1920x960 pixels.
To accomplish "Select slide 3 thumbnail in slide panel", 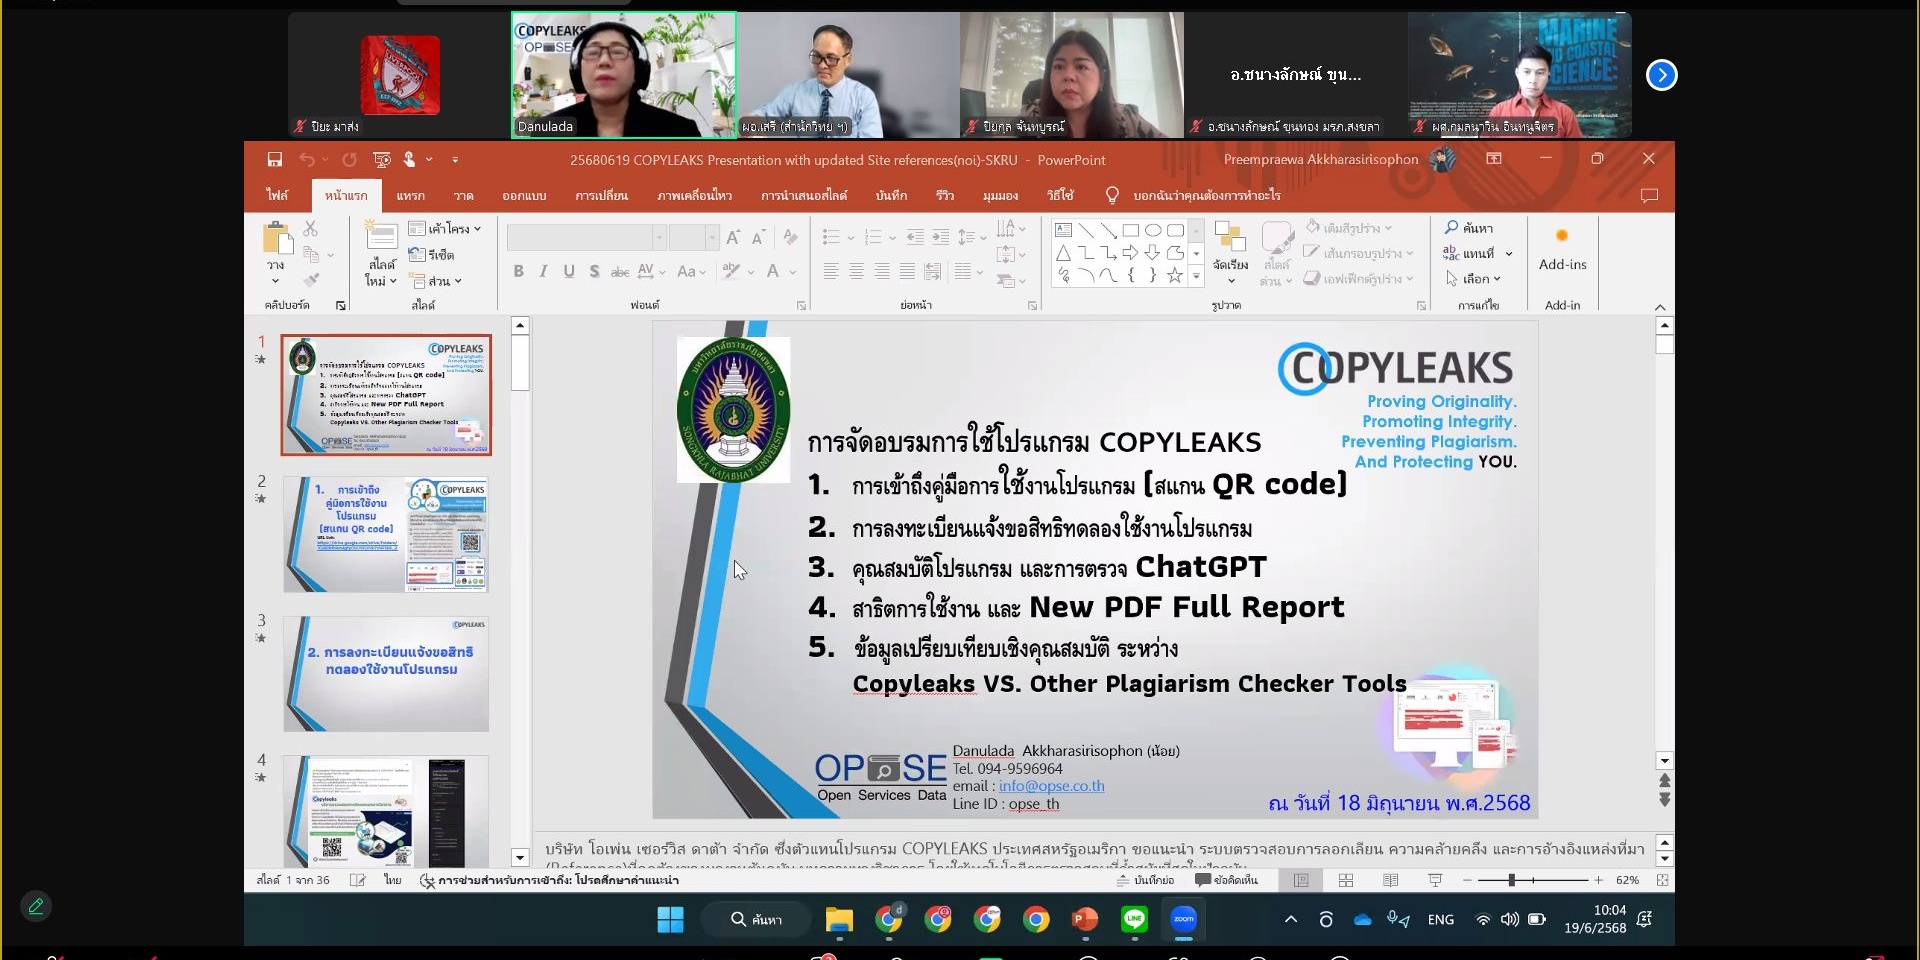I will coord(386,673).
